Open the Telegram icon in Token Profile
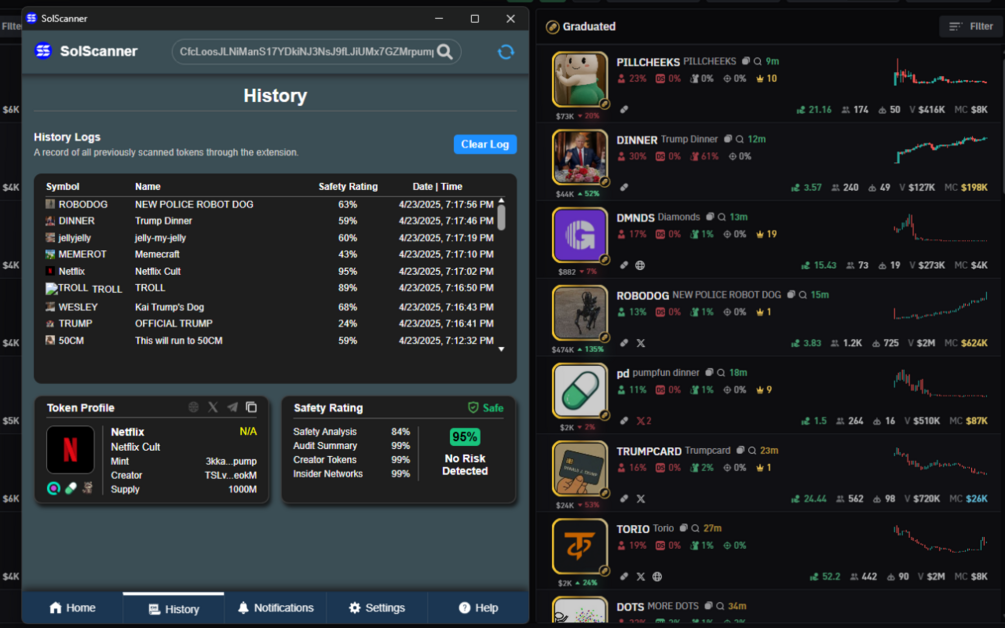The width and height of the screenshot is (1005, 628). pos(232,407)
